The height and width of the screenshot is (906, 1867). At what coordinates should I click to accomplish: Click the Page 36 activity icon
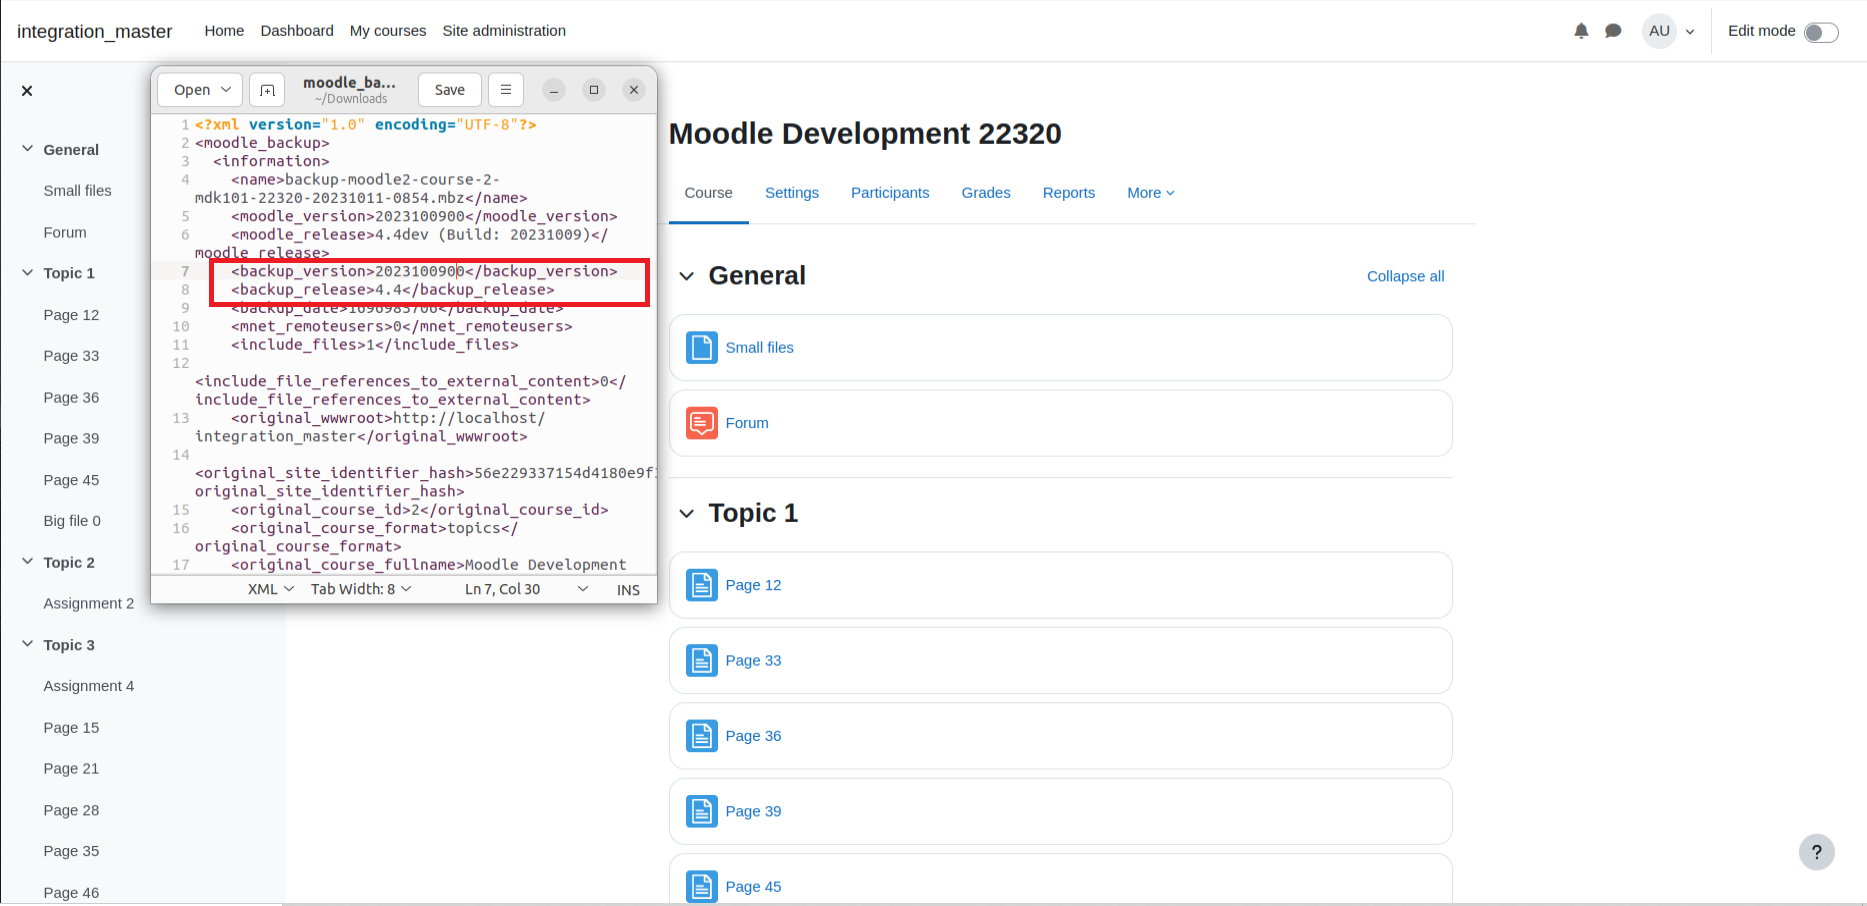[x=702, y=736]
